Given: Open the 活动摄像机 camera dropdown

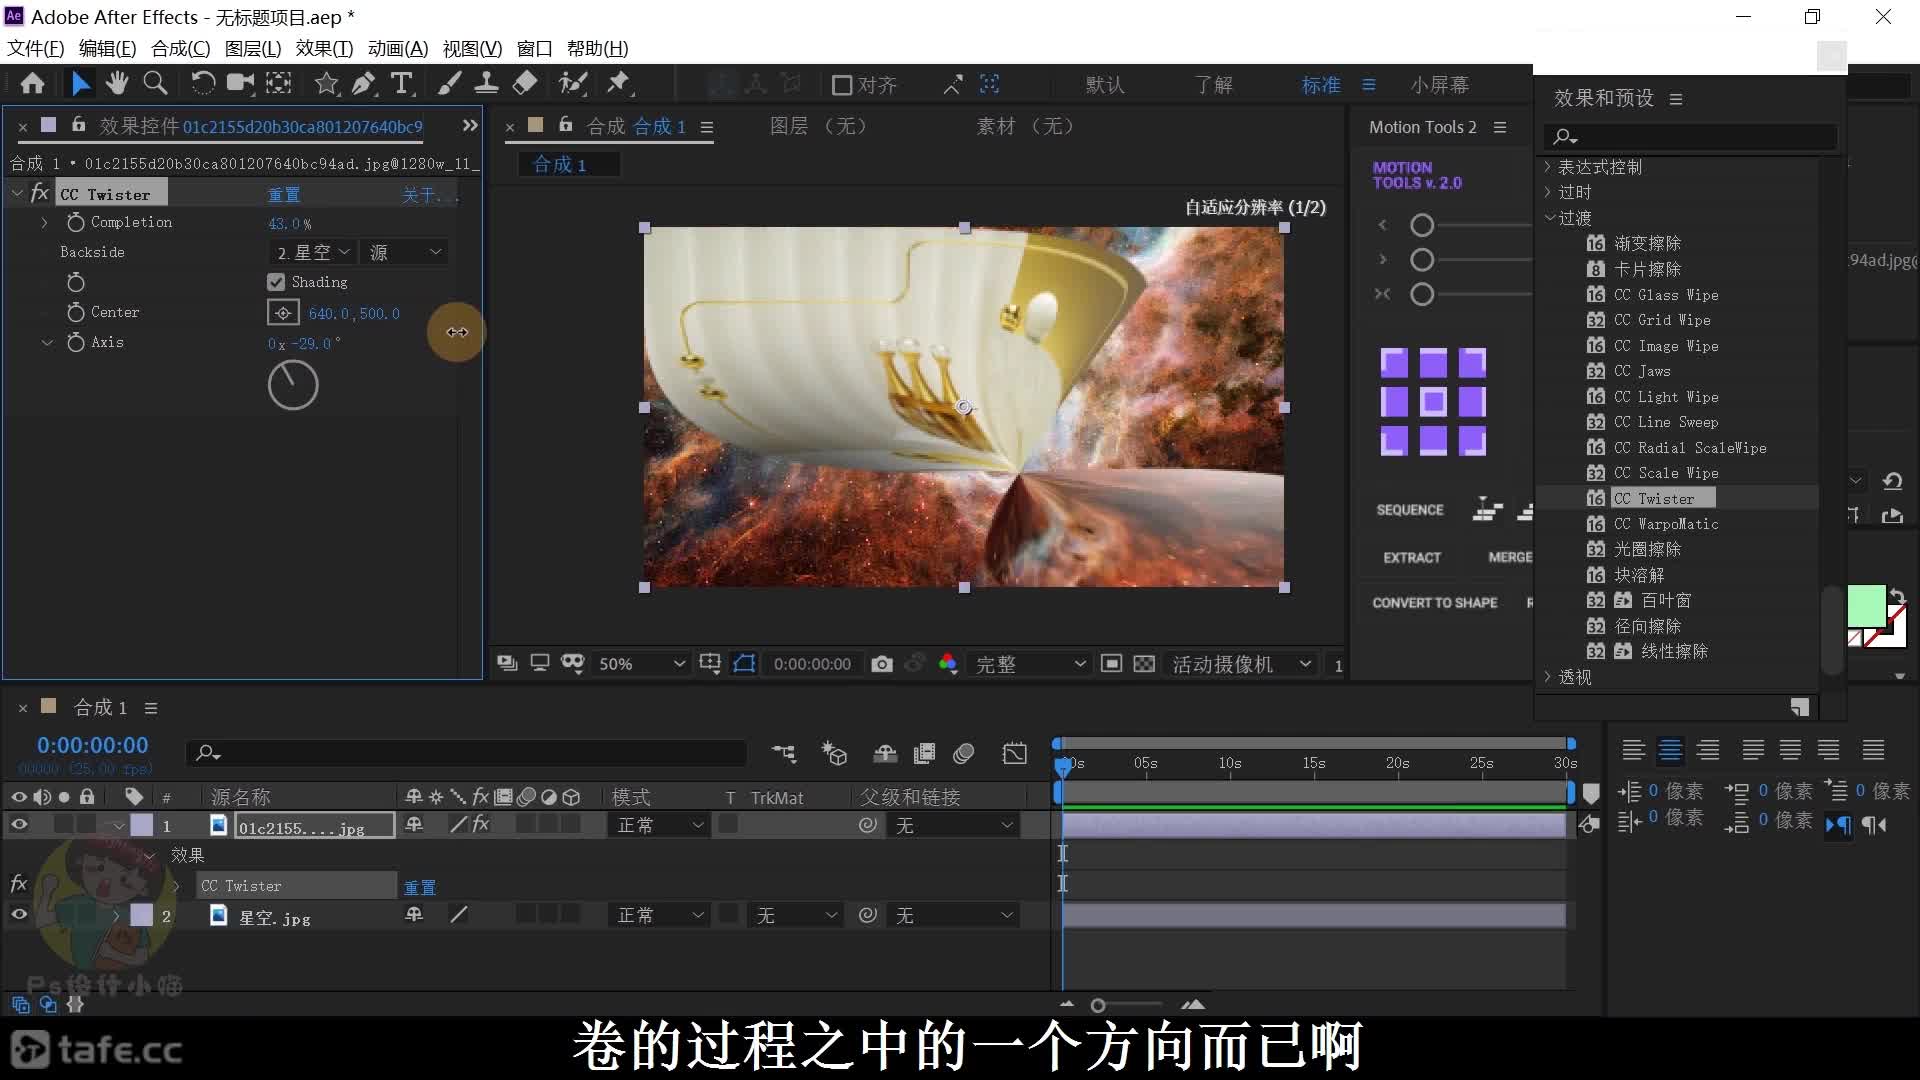Looking at the screenshot, I should click(1241, 664).
